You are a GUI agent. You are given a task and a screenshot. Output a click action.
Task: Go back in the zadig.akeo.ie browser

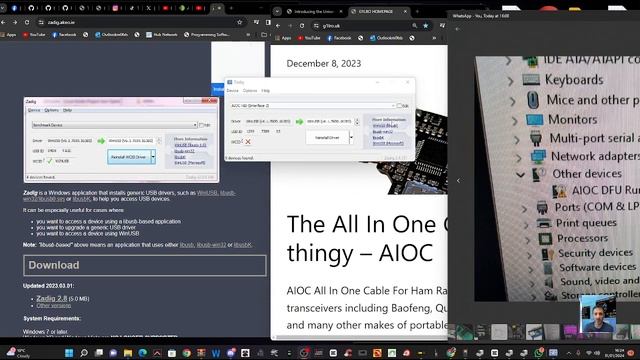pyautogui.click(x=3, y=22)
